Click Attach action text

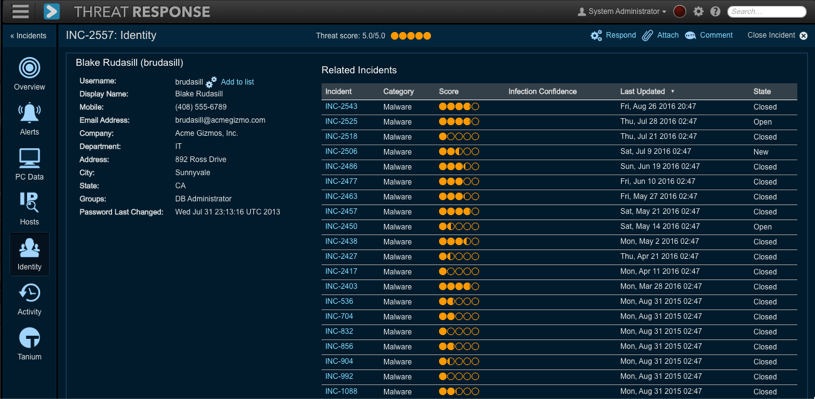pos(668,35)
